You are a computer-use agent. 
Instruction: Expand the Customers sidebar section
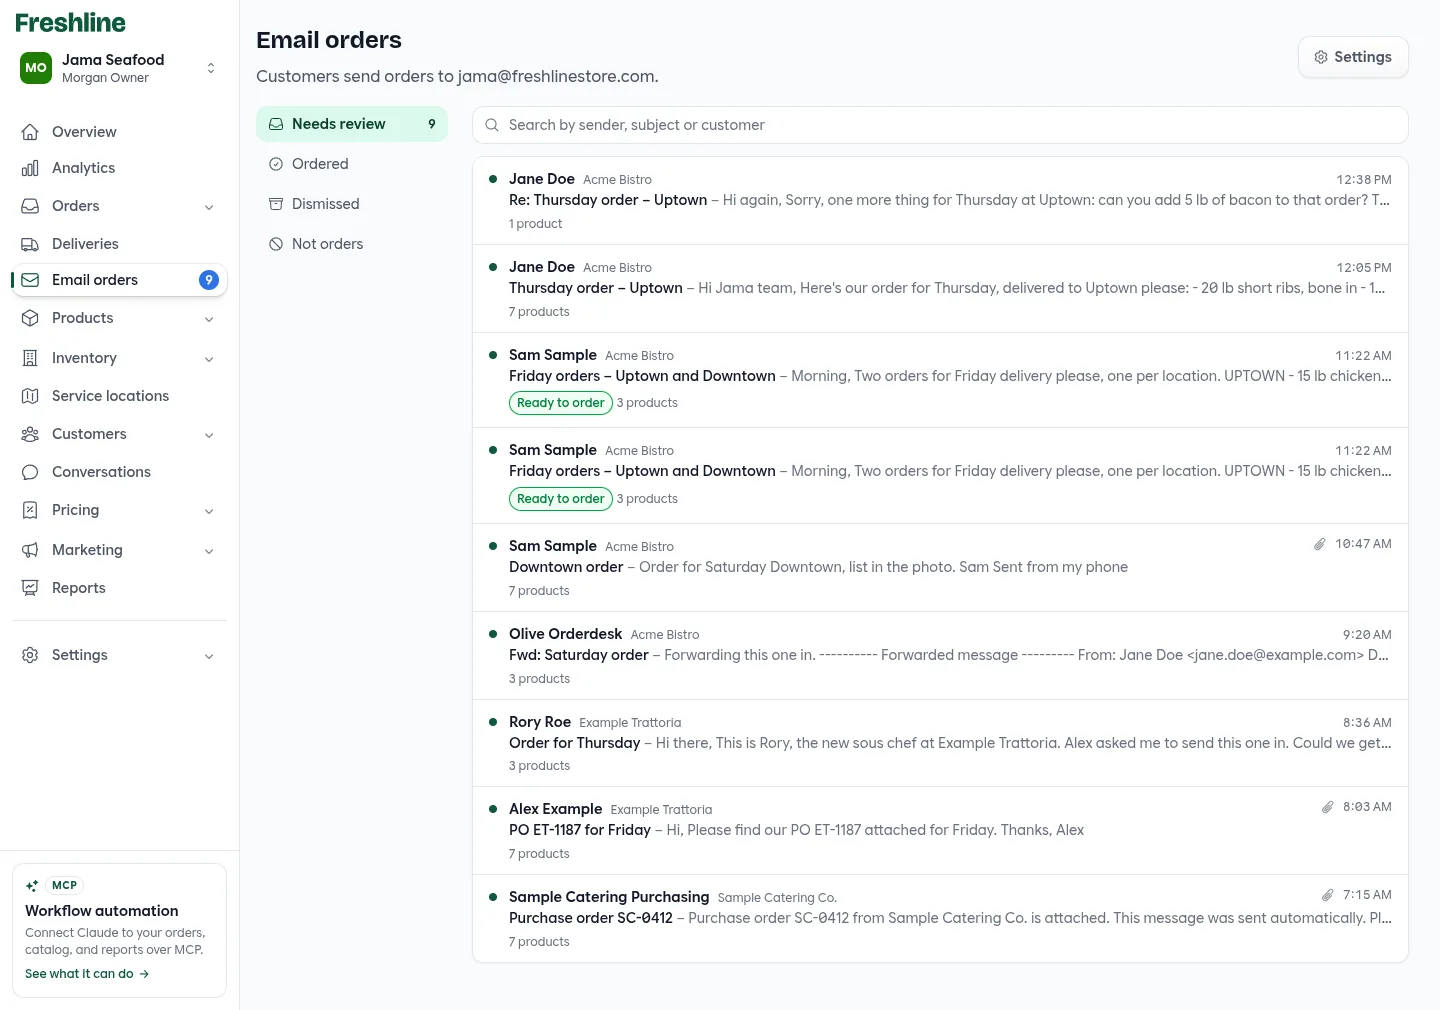(x=209, y=435)
